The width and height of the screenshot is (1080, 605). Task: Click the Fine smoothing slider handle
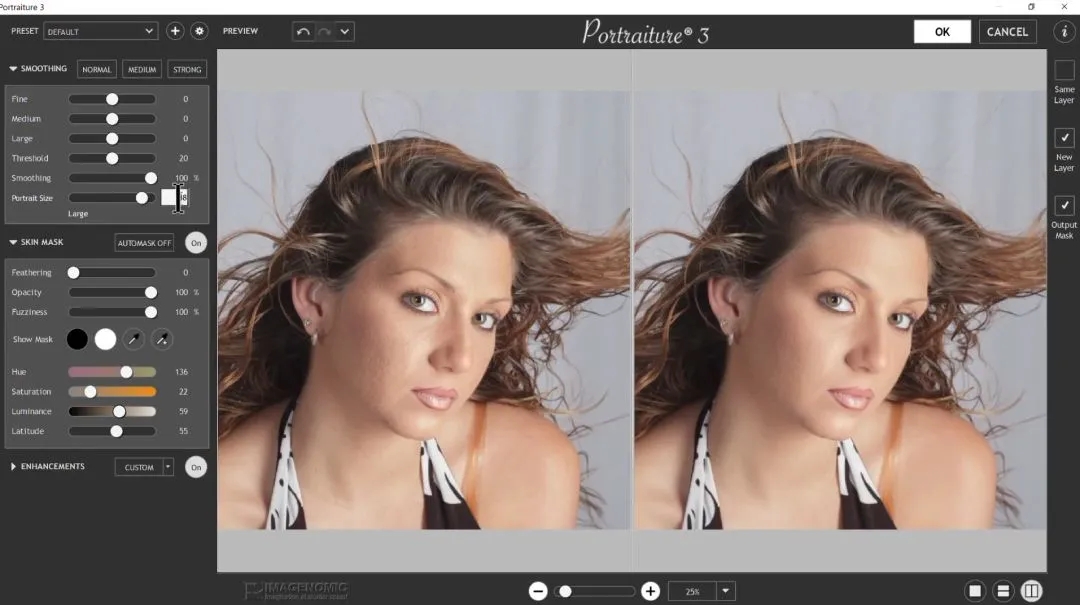[112, 99]
